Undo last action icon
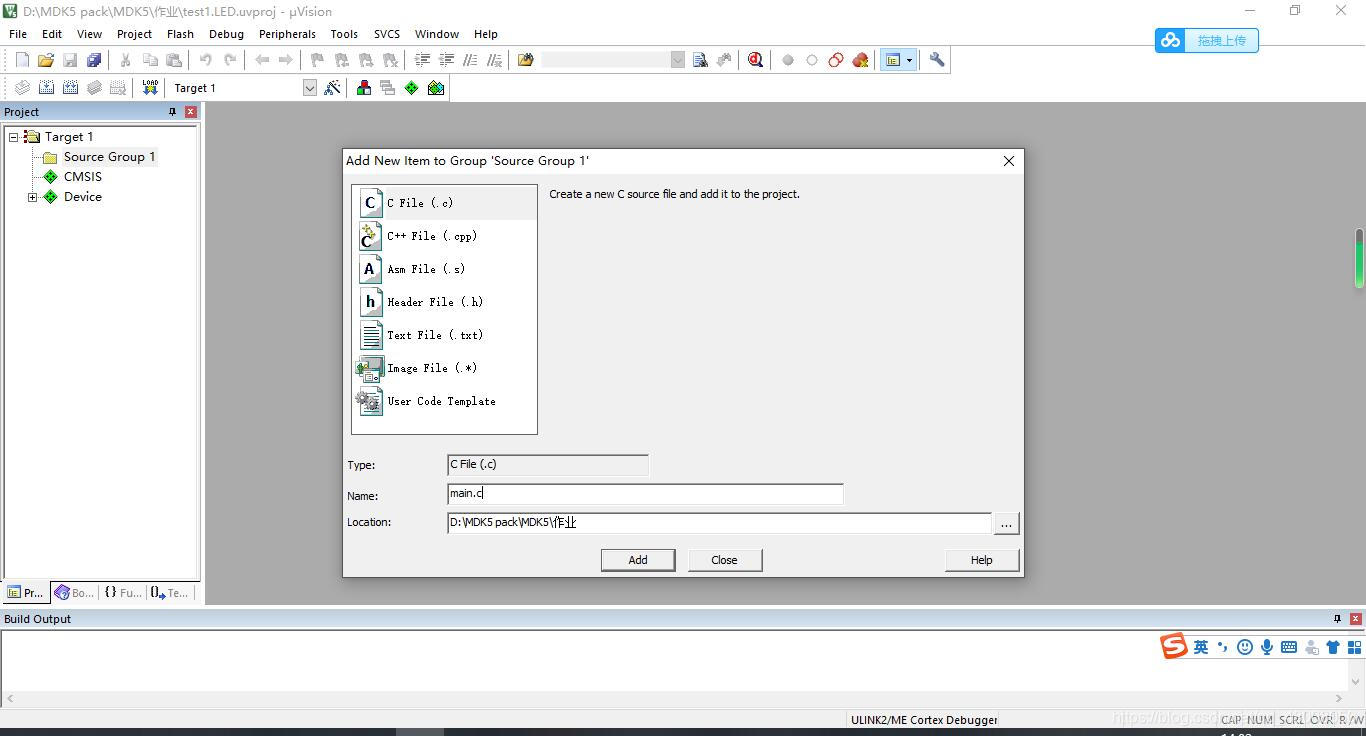 (205, 60)
